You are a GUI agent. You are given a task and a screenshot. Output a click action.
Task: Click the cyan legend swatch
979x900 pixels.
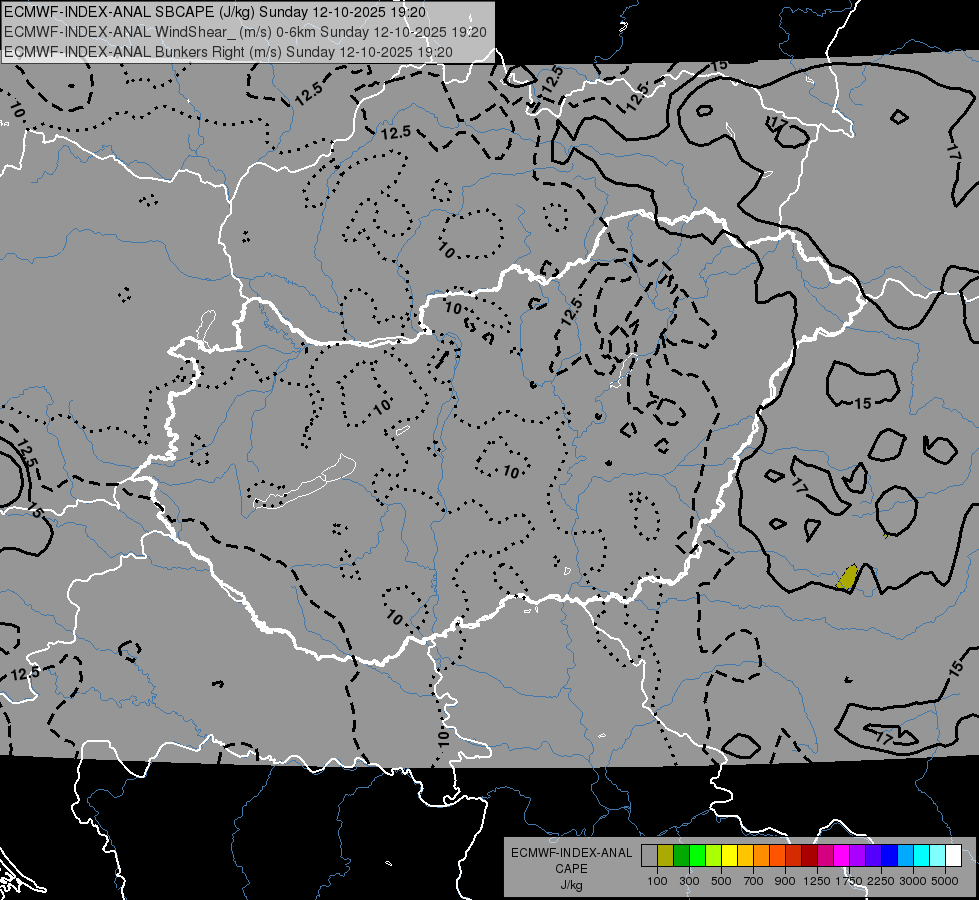tap(922, 856)
